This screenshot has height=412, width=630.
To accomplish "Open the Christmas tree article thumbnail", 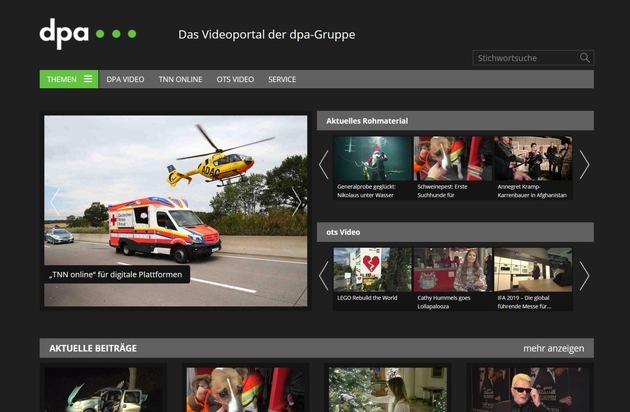I will click(388, 389).
